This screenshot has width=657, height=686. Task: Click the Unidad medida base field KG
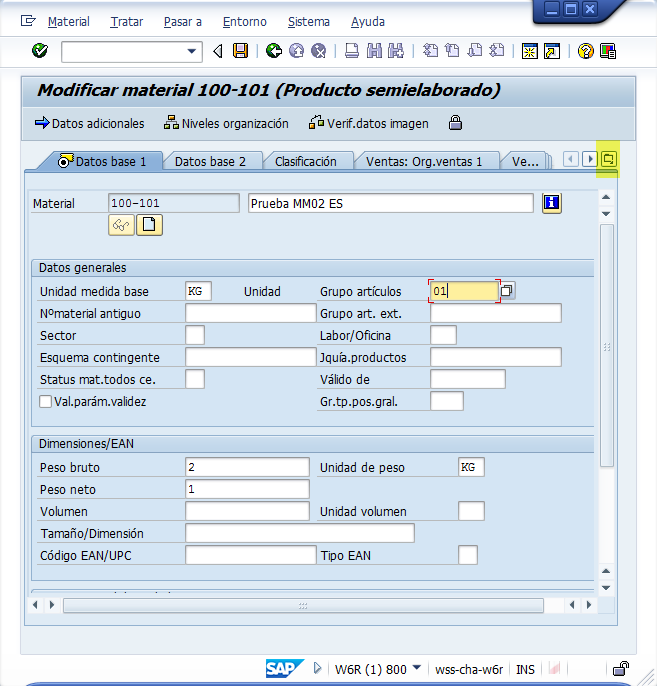point(199,291)
